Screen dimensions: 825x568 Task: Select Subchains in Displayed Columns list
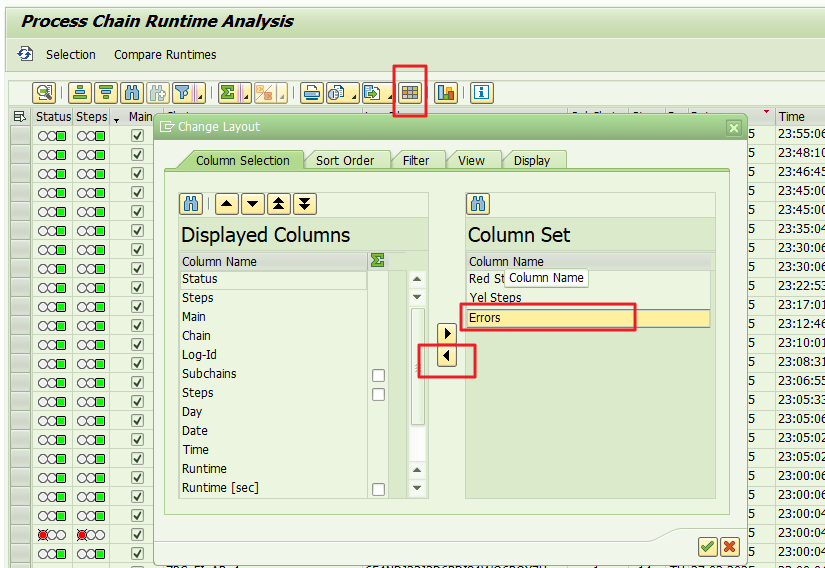click(x=273, y=374)
